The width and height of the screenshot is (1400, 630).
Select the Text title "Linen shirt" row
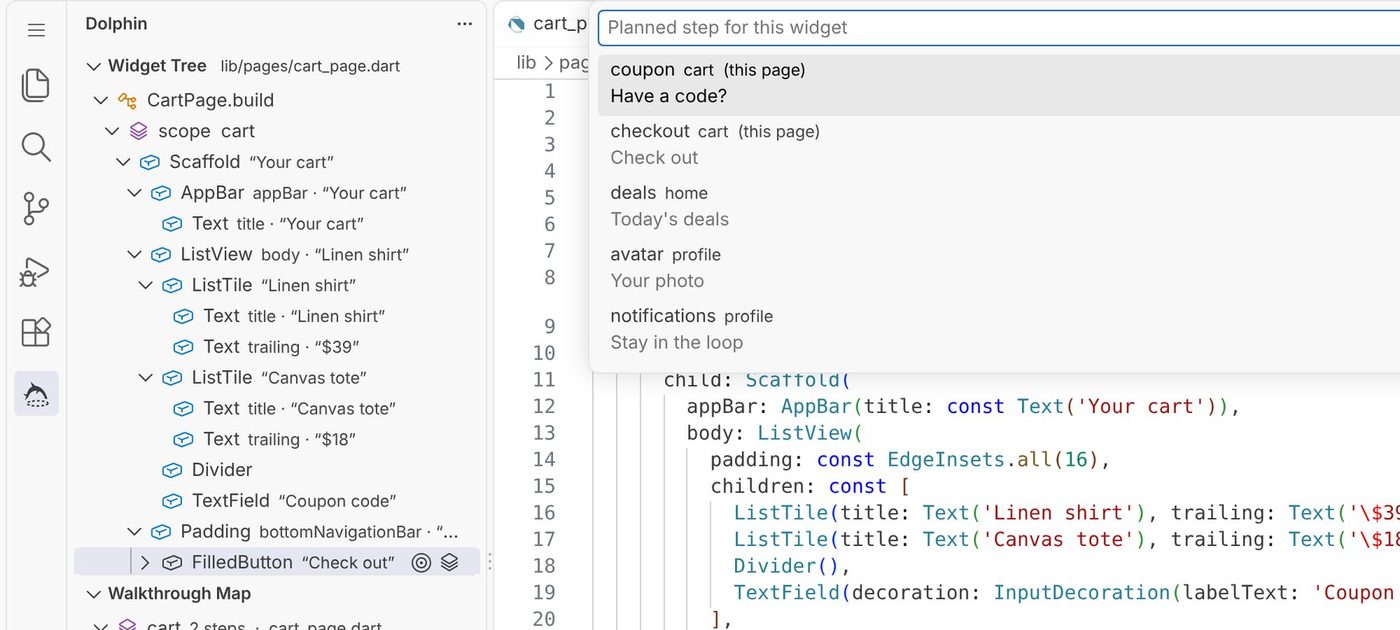[x=278, y=316]
